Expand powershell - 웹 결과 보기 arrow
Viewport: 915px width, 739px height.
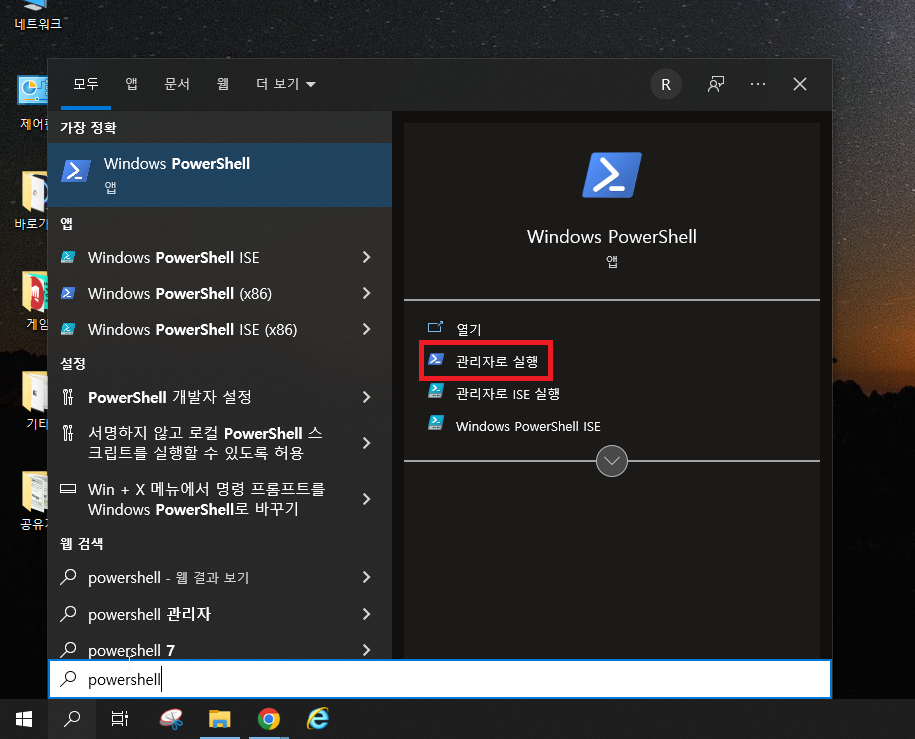tap(366, 577)
